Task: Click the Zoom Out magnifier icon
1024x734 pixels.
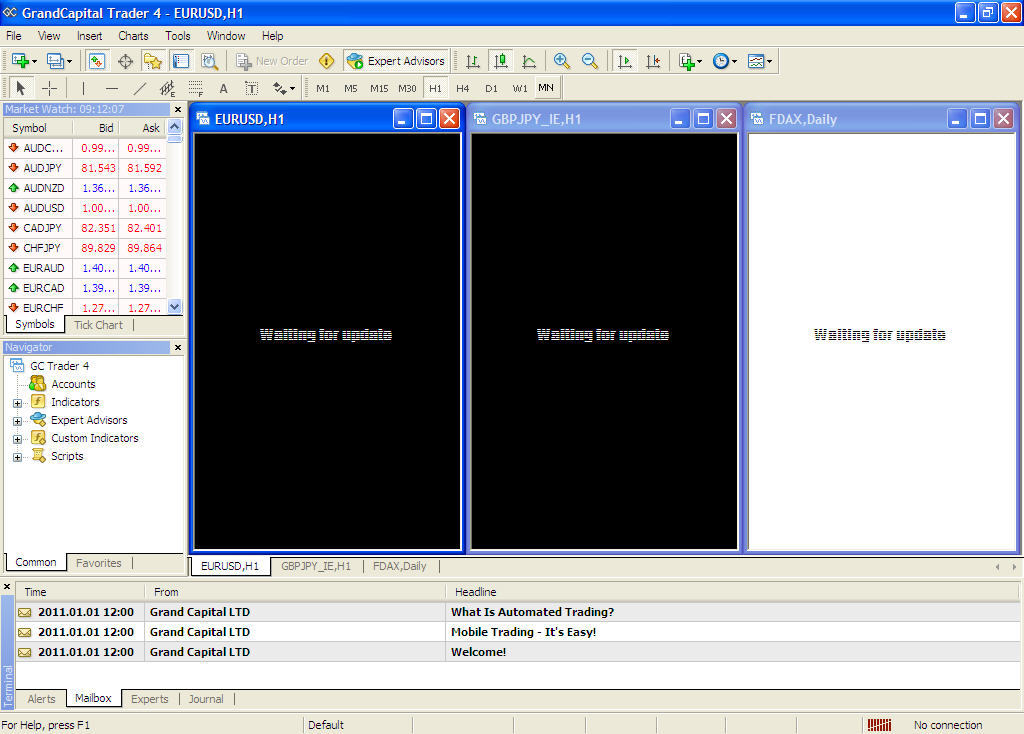Action: (590, 61)
